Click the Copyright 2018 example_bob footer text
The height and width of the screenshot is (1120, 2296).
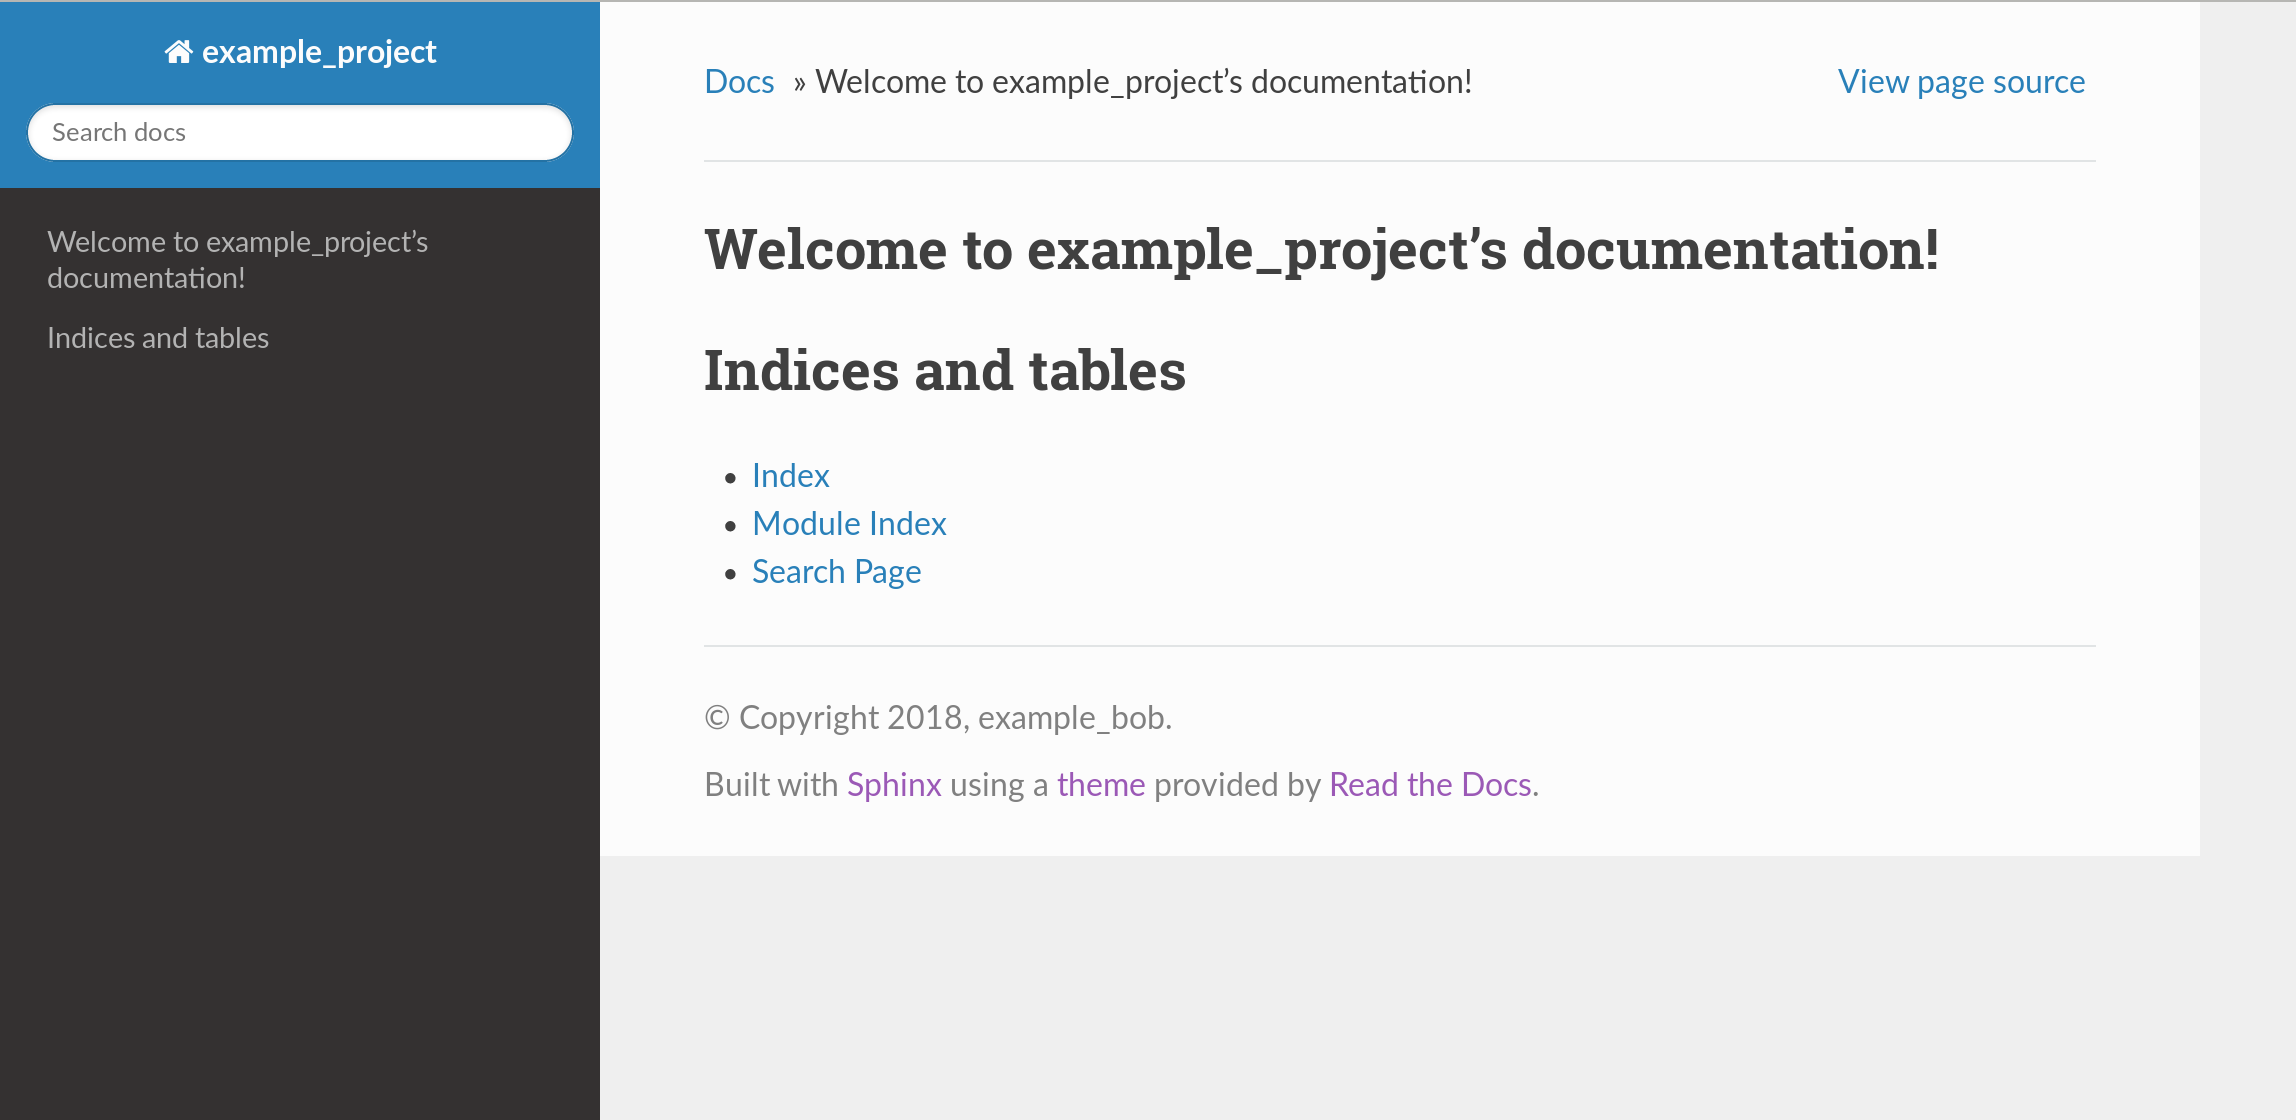point(938,718)
